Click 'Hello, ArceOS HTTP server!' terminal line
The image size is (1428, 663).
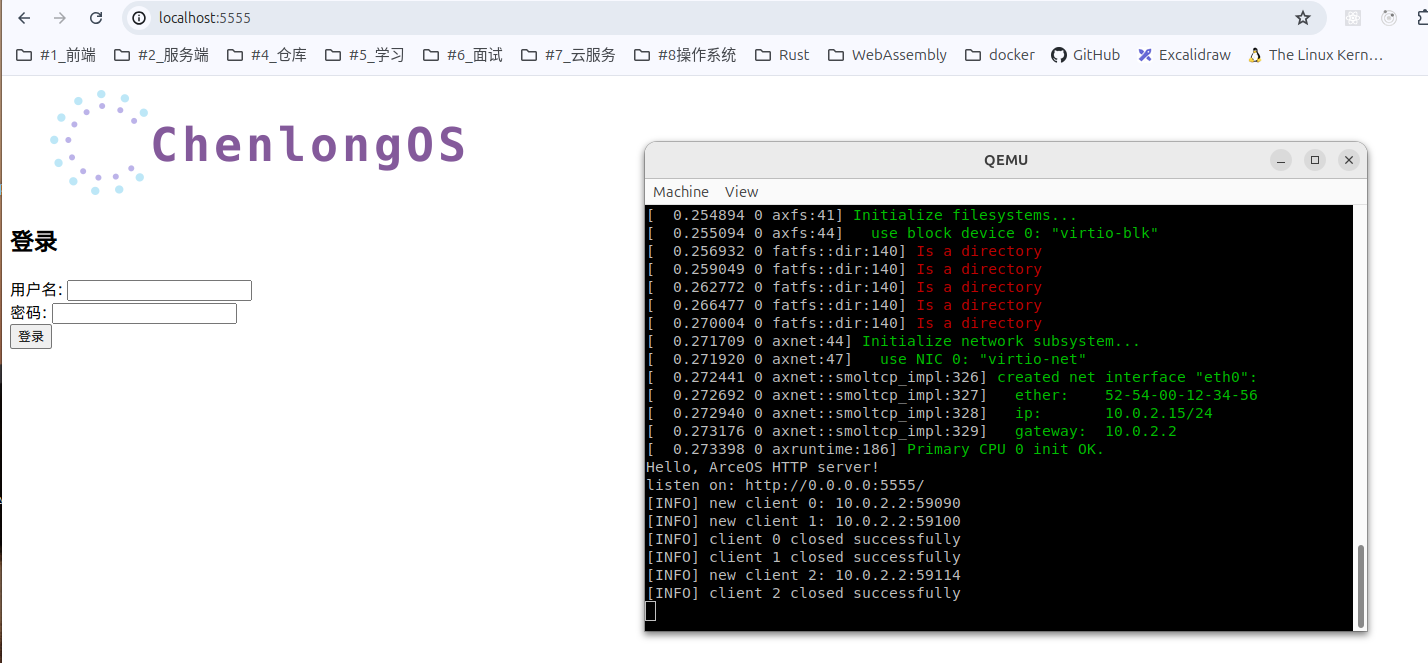pos(763,467)
